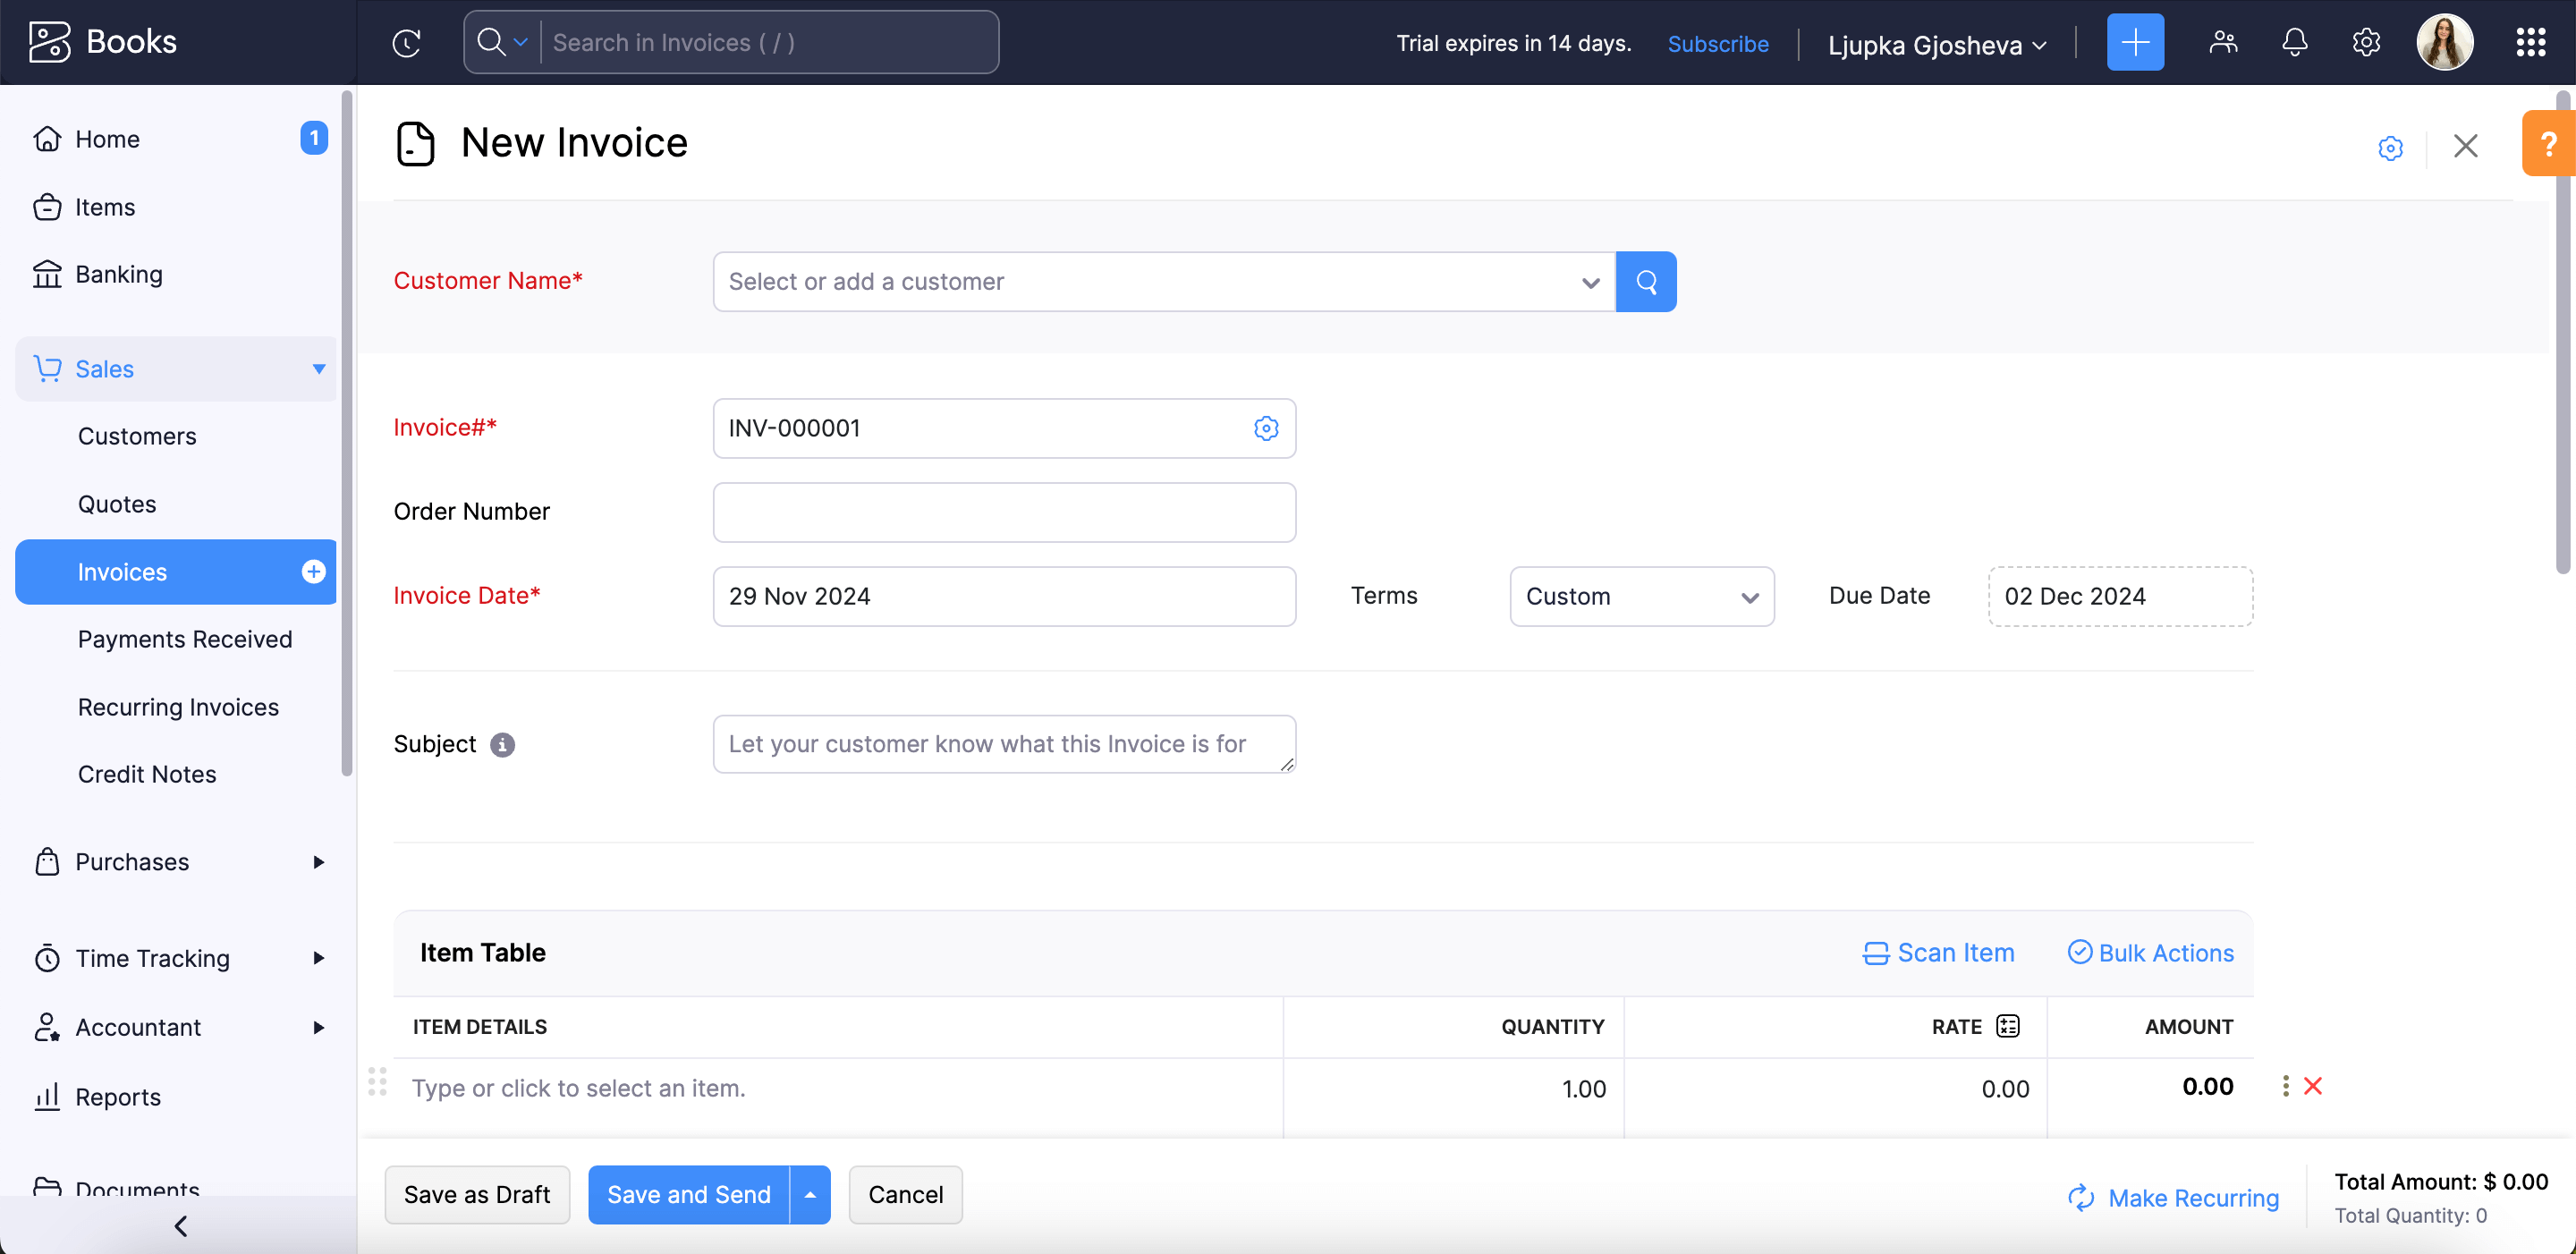
Task: Open search scope dropdown magnifier
Action: coord(501,42)
